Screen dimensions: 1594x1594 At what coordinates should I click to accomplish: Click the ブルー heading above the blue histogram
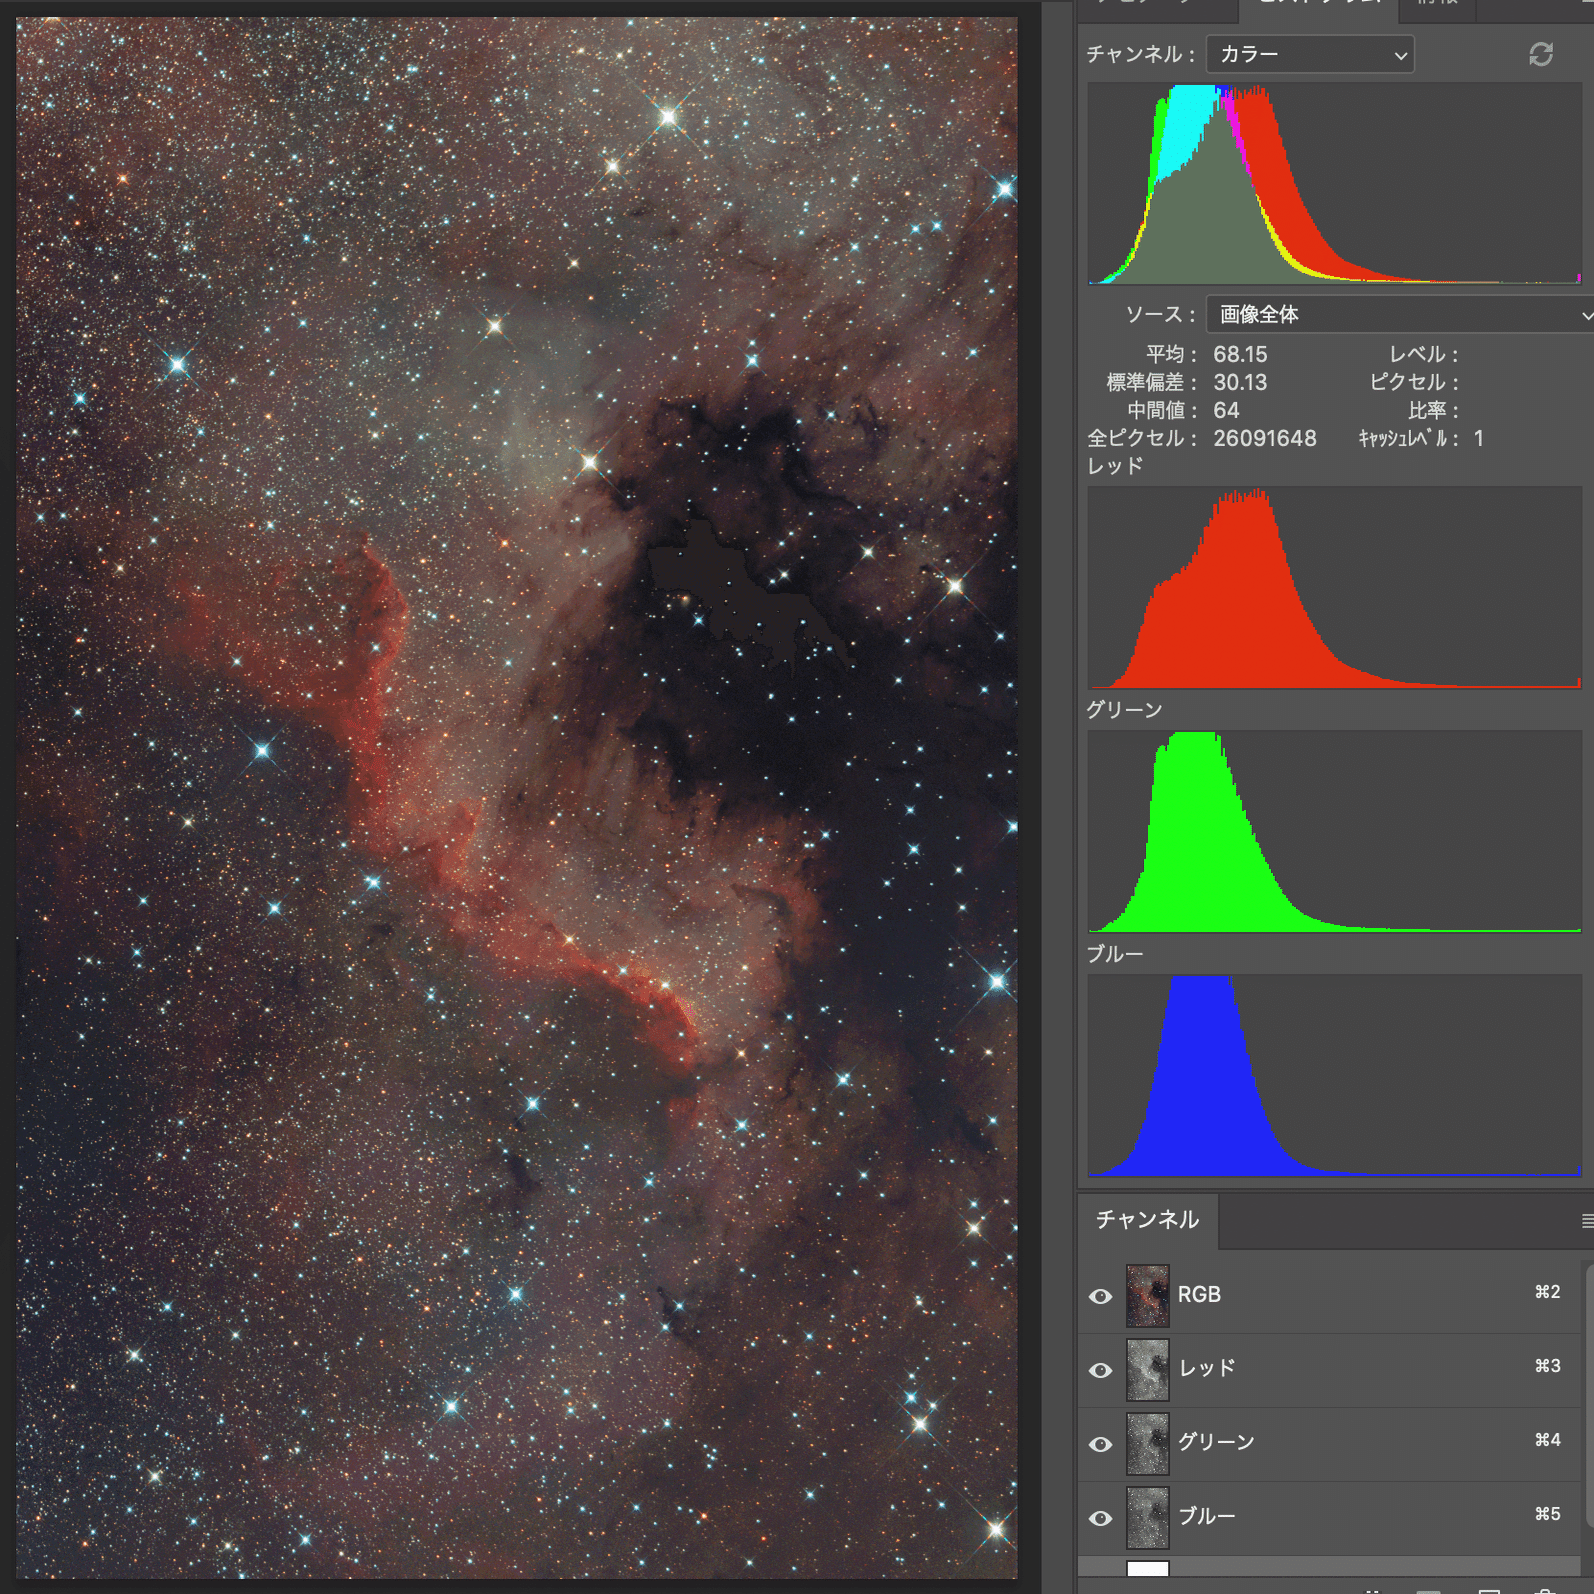point(1115,954)
